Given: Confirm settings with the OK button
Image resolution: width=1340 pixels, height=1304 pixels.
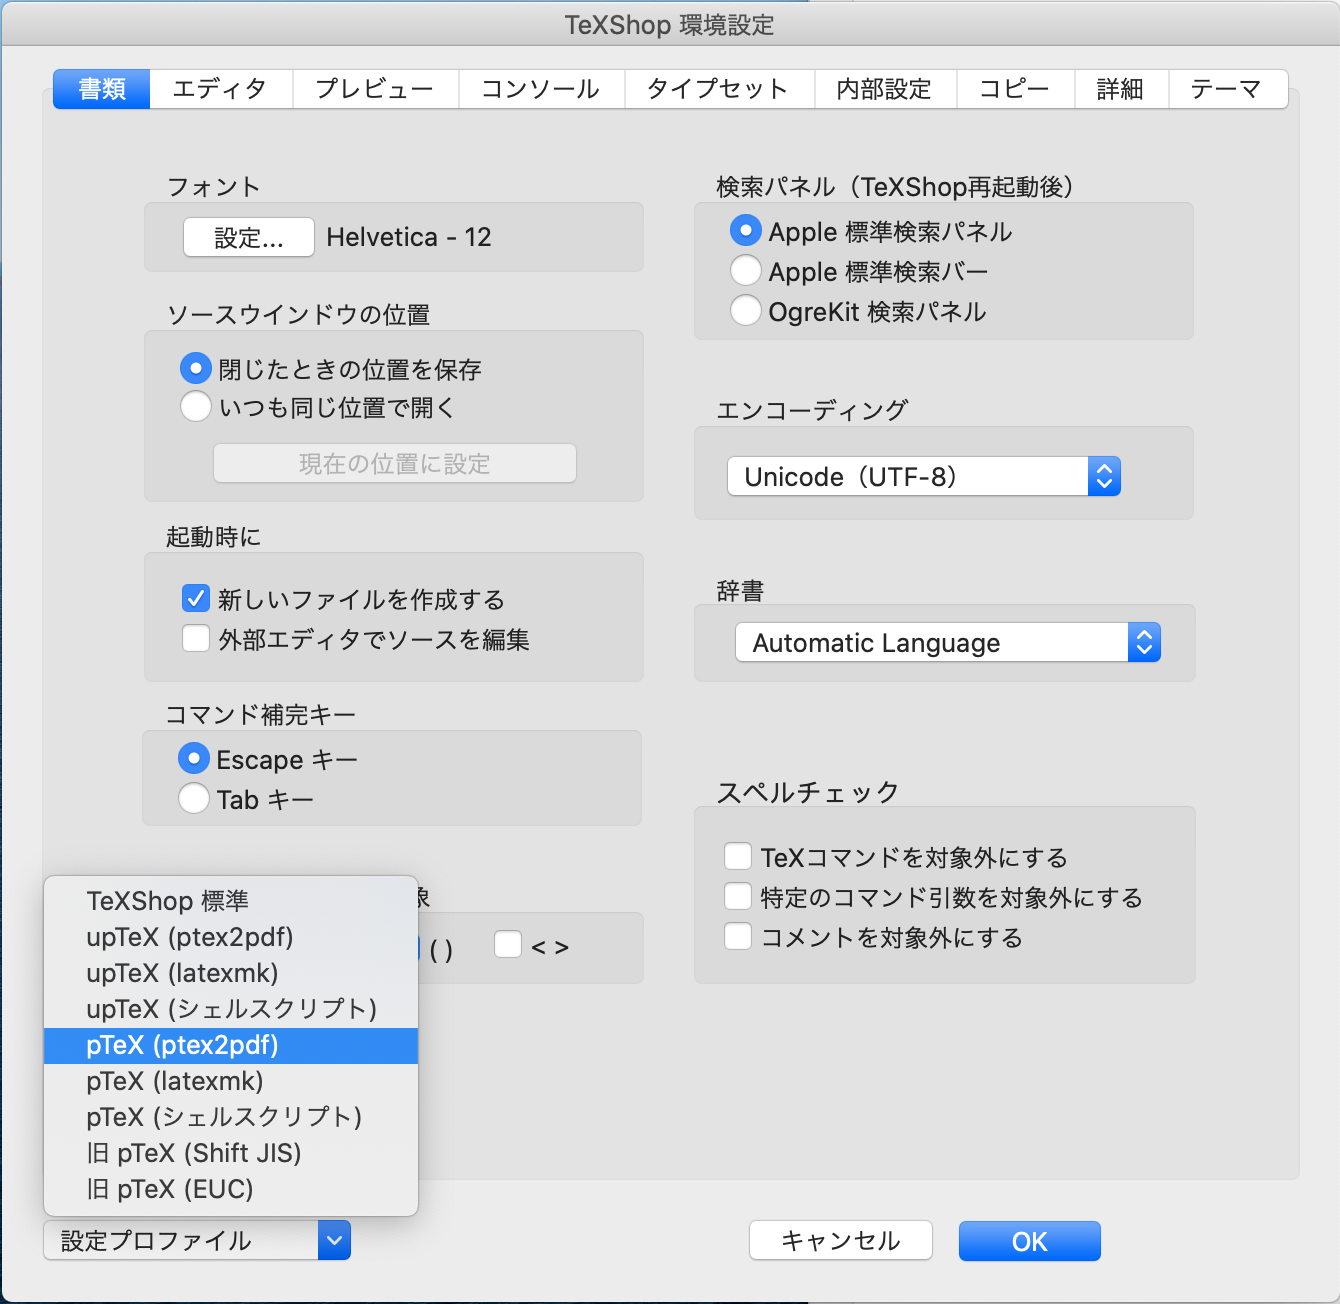Looking at the screenshot, I should pyautogui.click(x=1030, y=1241).
